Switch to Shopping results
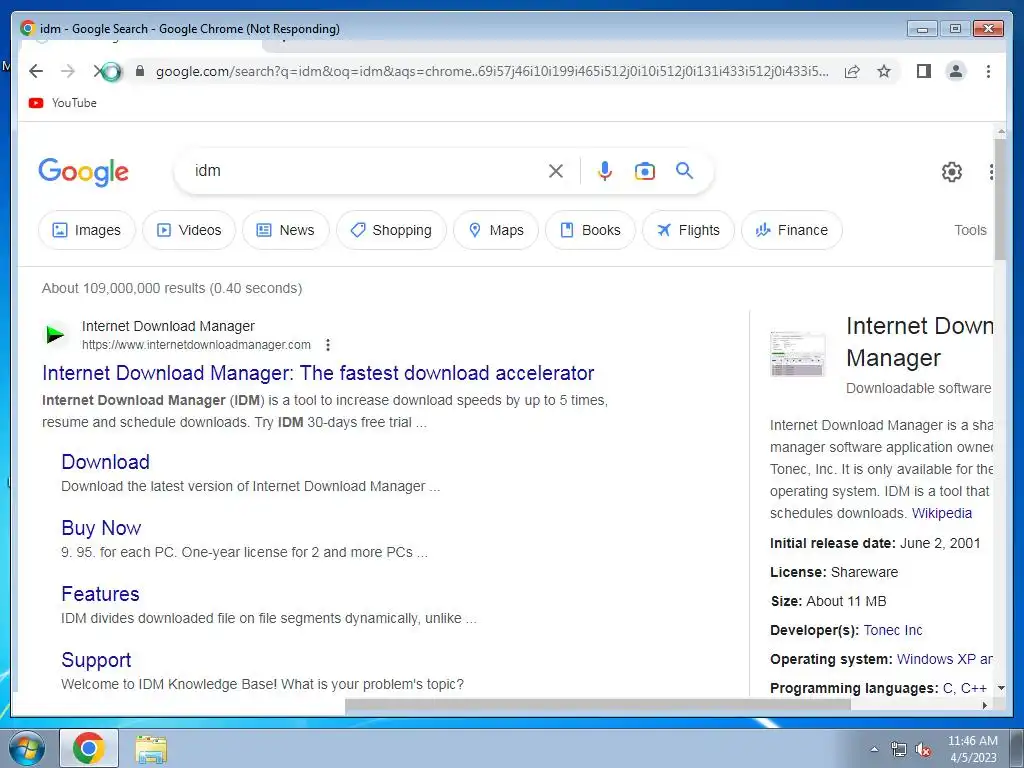This screenshot has width=1024, height=768. [391, 230]
